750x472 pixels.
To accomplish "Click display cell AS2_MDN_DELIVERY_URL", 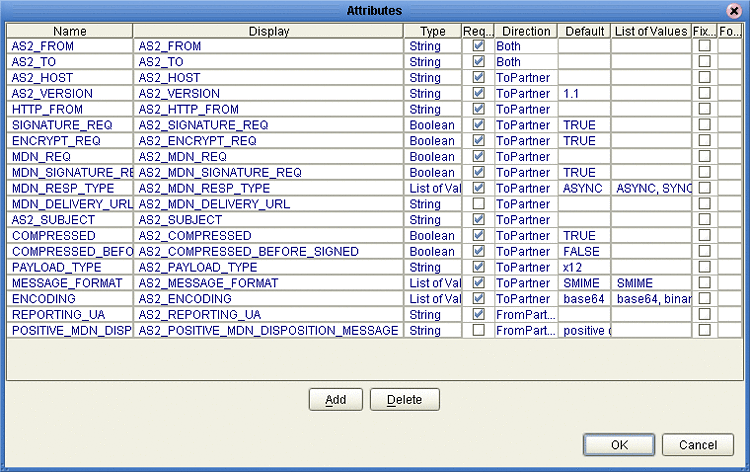I will click(268, 204).
